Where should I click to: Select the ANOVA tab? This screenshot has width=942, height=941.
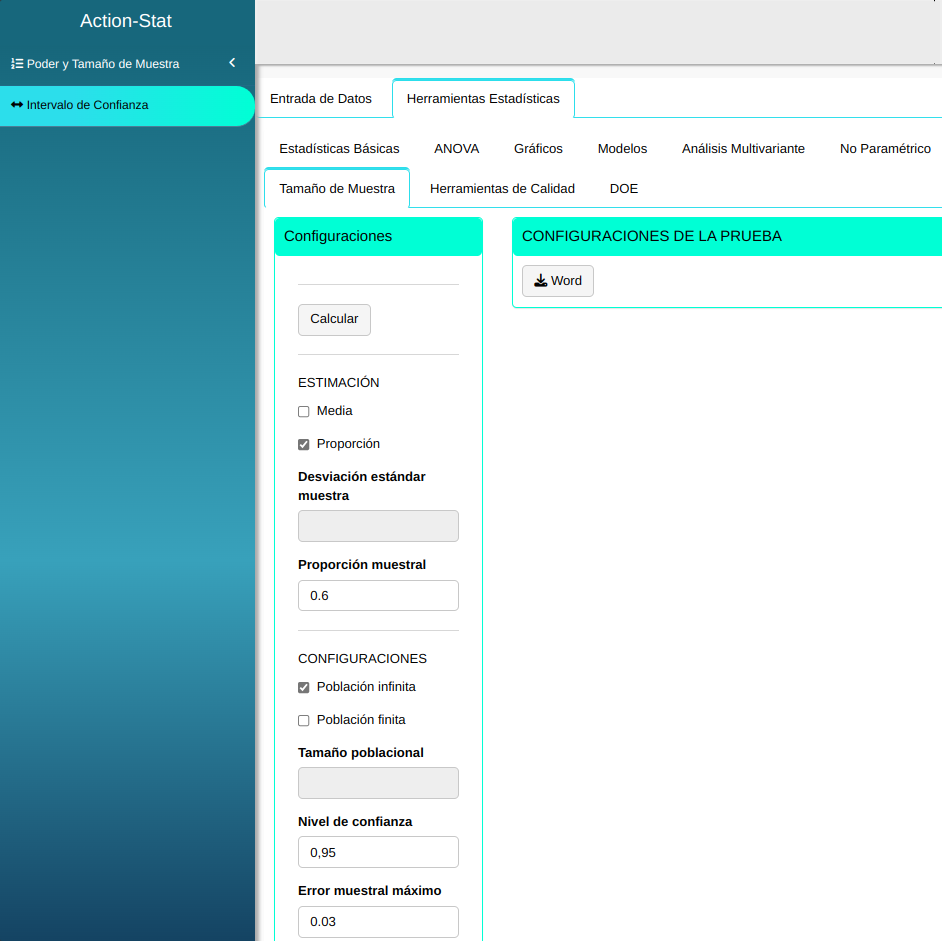456,149
